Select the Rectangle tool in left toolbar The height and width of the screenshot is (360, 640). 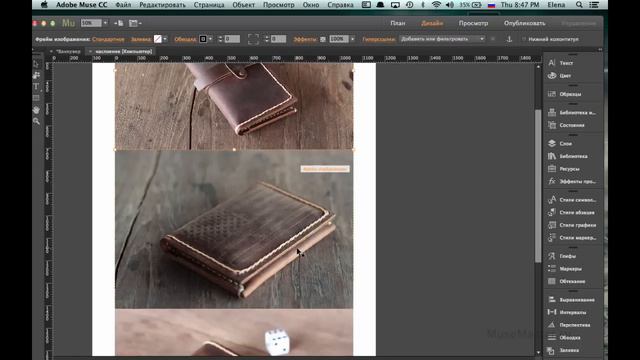coord(36,98)
